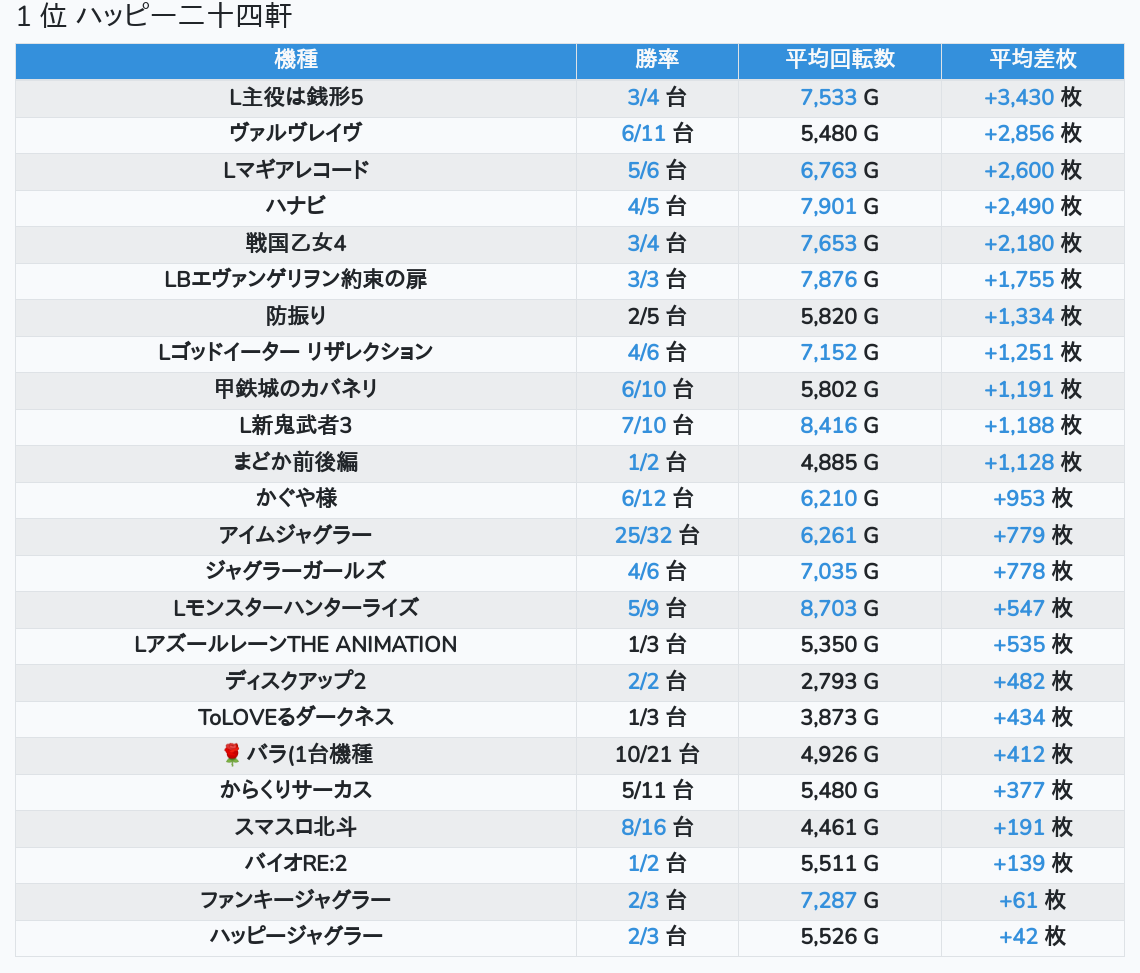
Task: Select the 3/3 win rate for LBエヴァンゲリヲン
Action: click(644, 279)
